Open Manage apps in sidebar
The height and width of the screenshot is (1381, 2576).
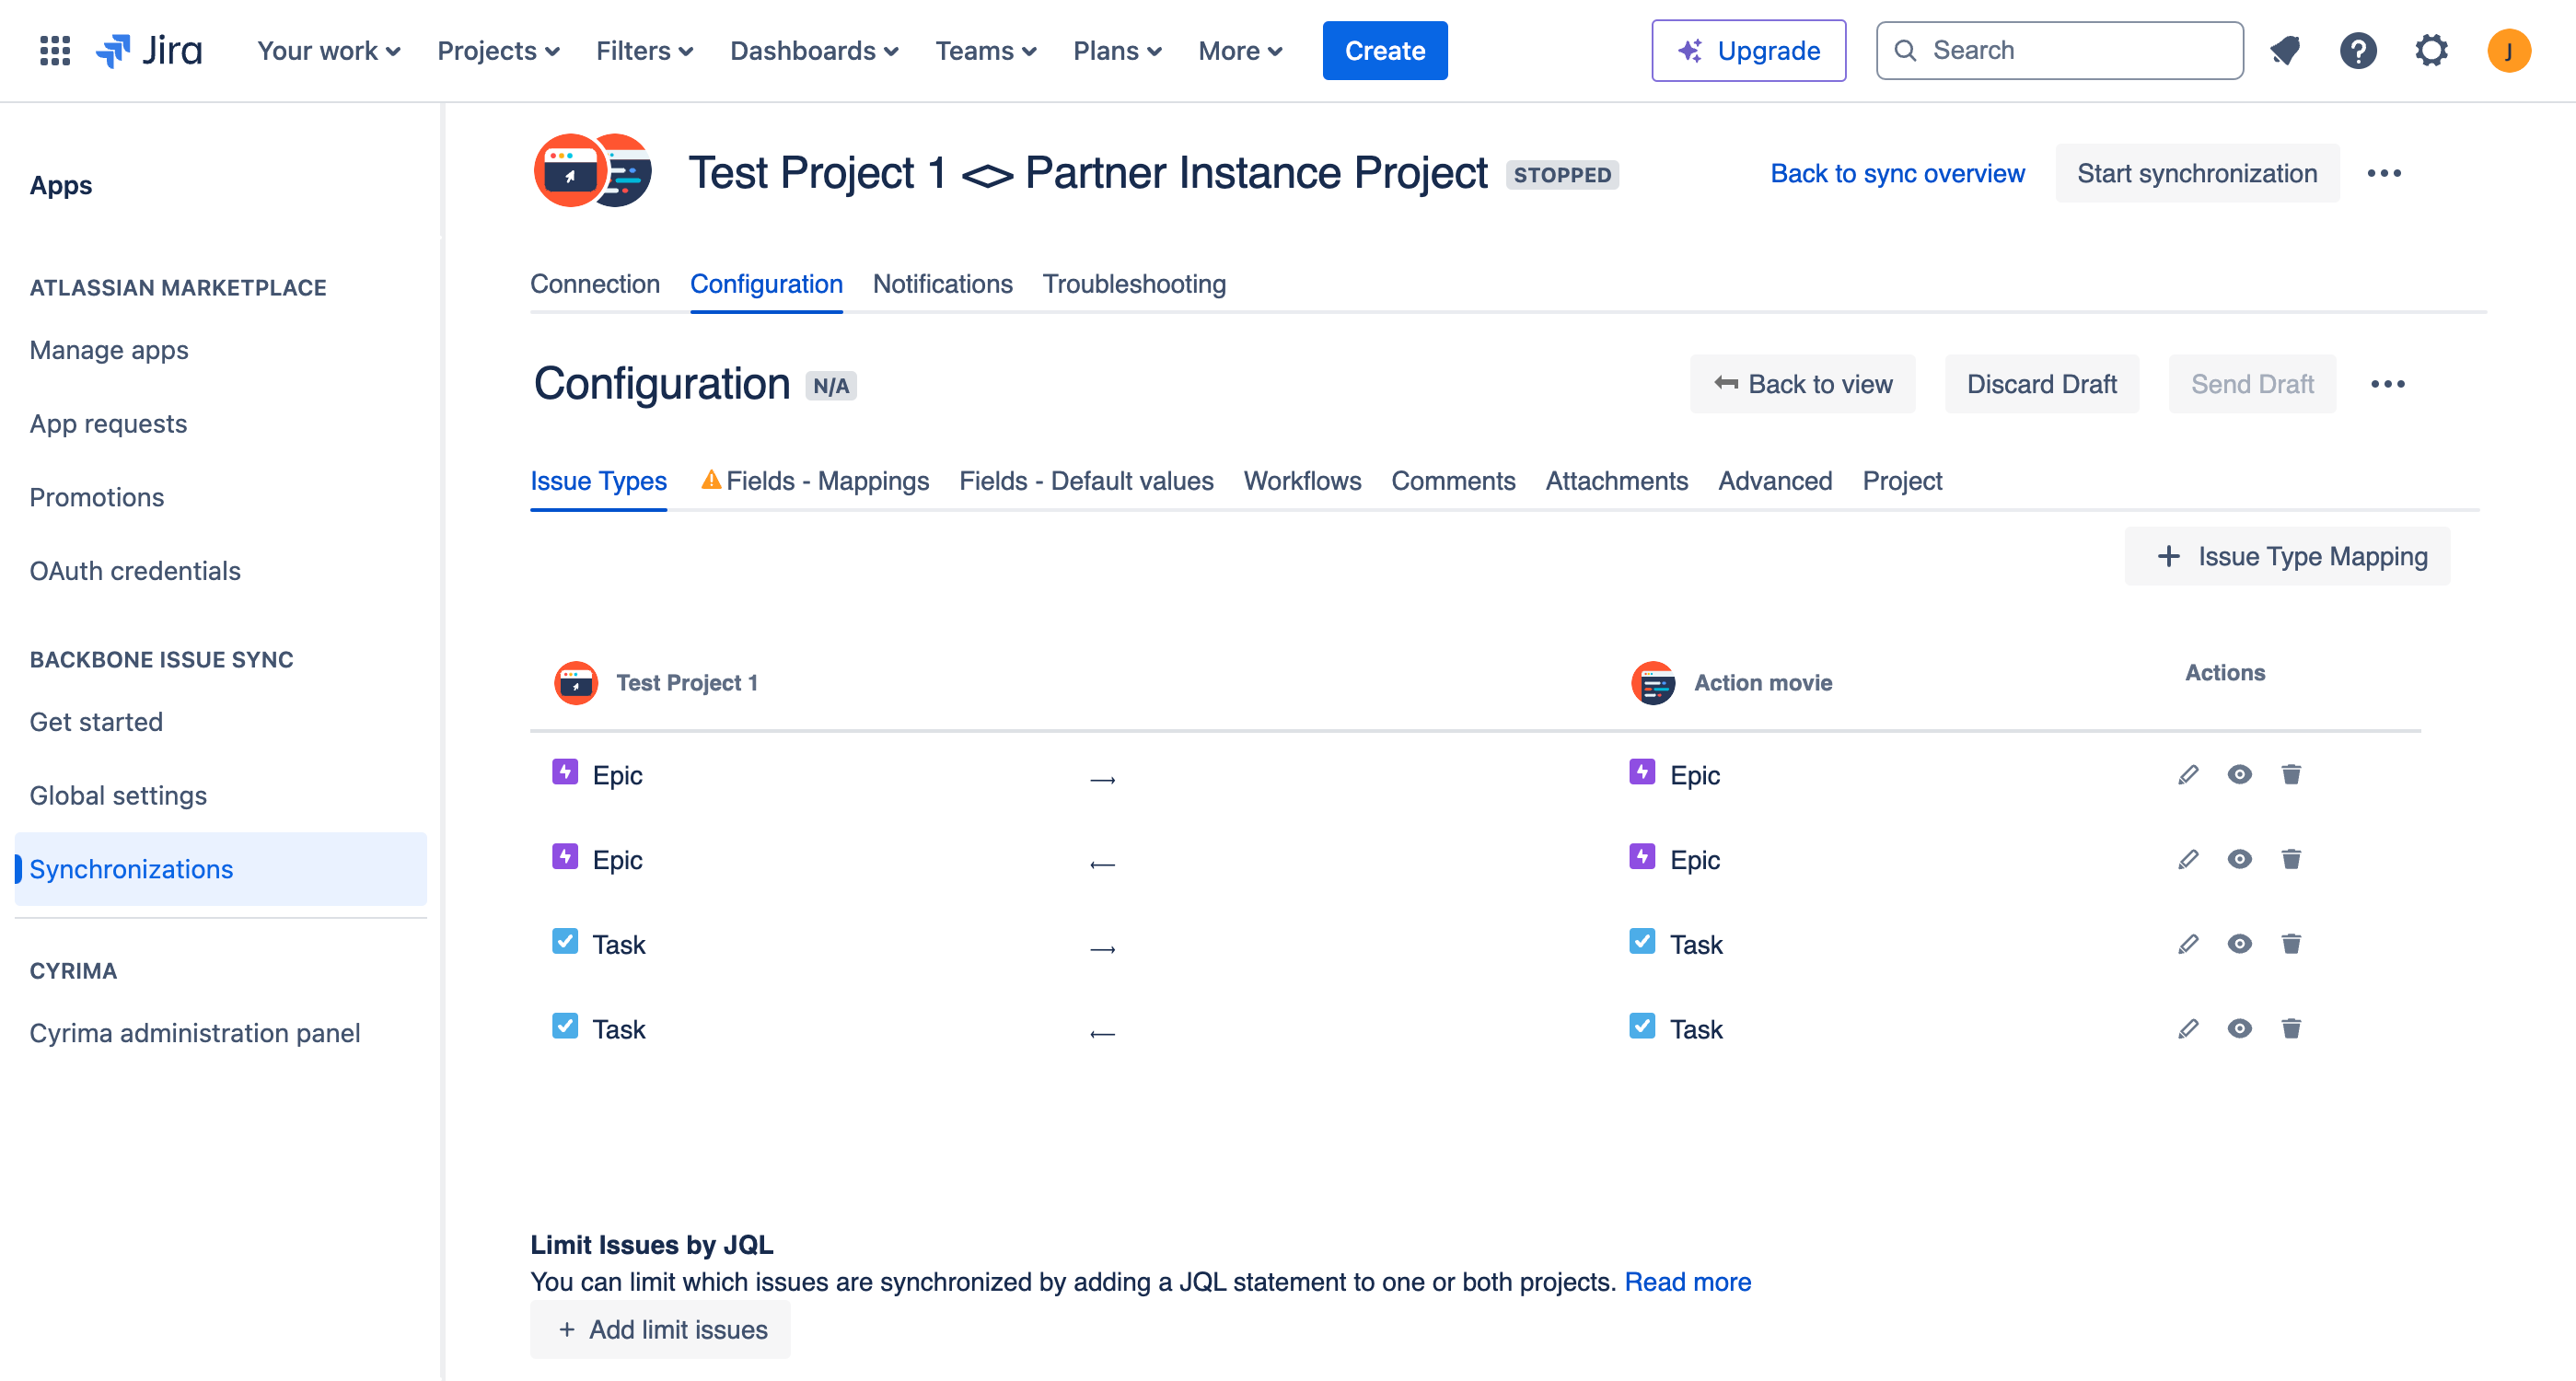click(x=109, y=350)
